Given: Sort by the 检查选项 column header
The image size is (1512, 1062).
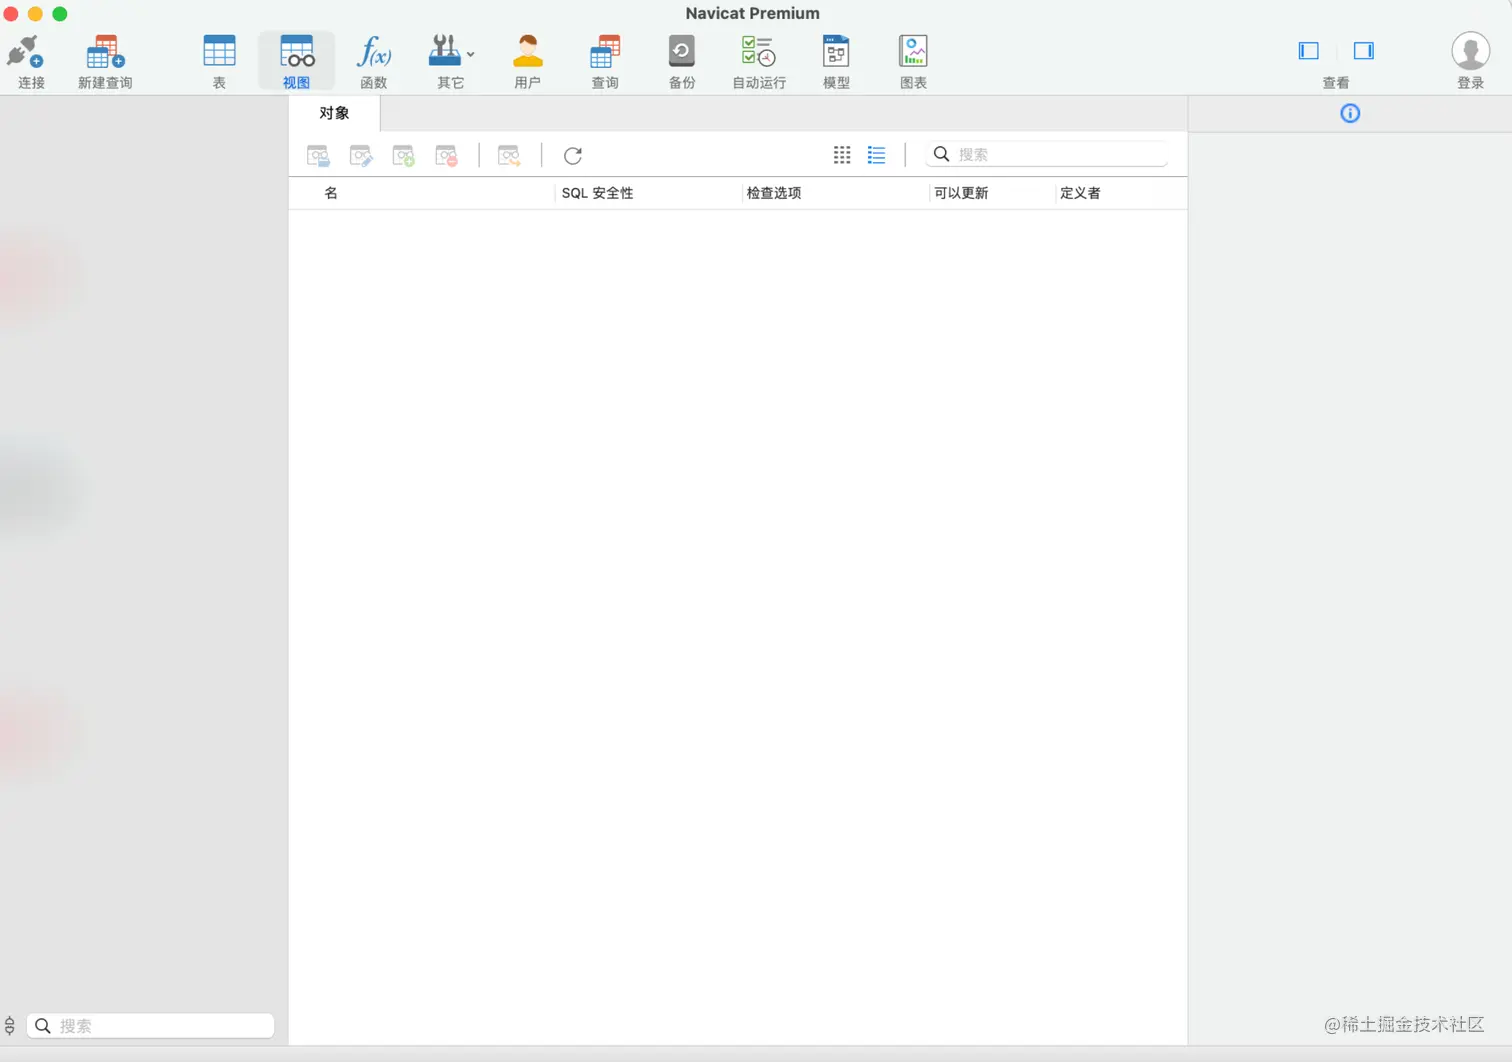Looking at the screenshot, I should click(774, 193).
